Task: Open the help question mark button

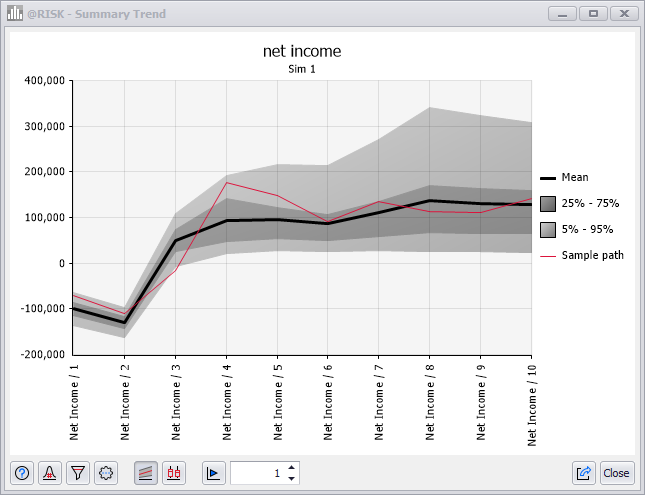Action: pos(22,473)
